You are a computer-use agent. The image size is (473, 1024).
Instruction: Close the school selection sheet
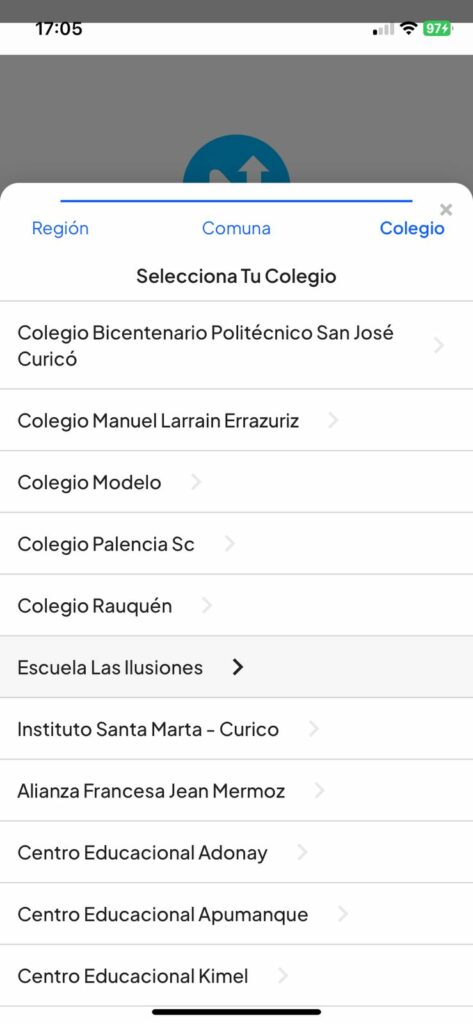[446, 210]
